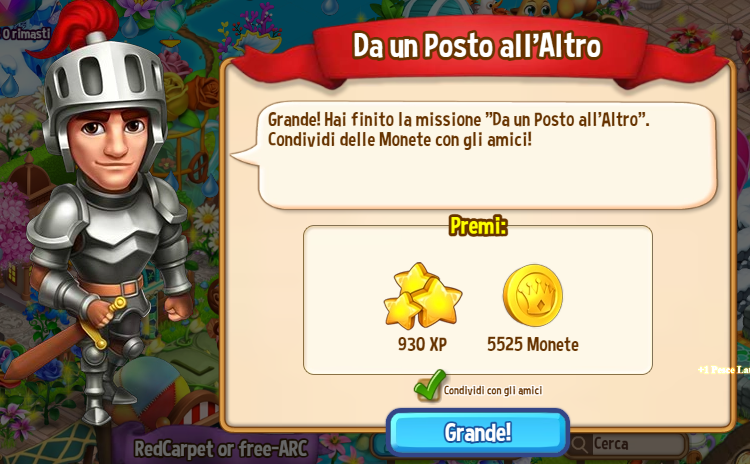Click the green checkmark icon
The image size is (750, 464).
430,385
